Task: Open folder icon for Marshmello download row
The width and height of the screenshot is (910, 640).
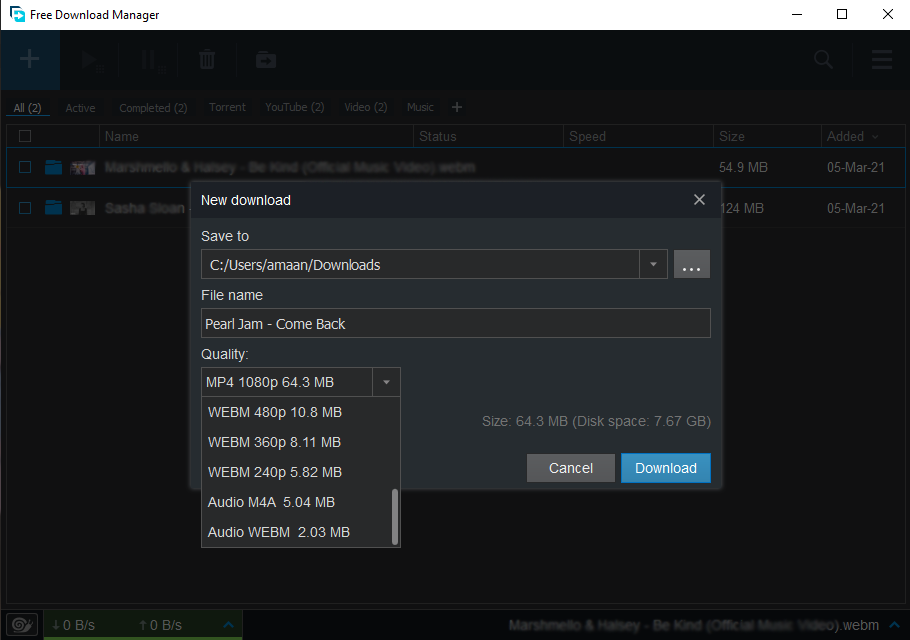Action: (53, 167)
